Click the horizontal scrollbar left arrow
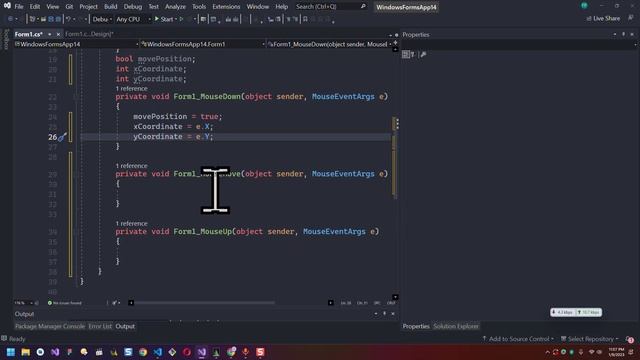This screenshot has width=640, height=360. click(131, 303)
